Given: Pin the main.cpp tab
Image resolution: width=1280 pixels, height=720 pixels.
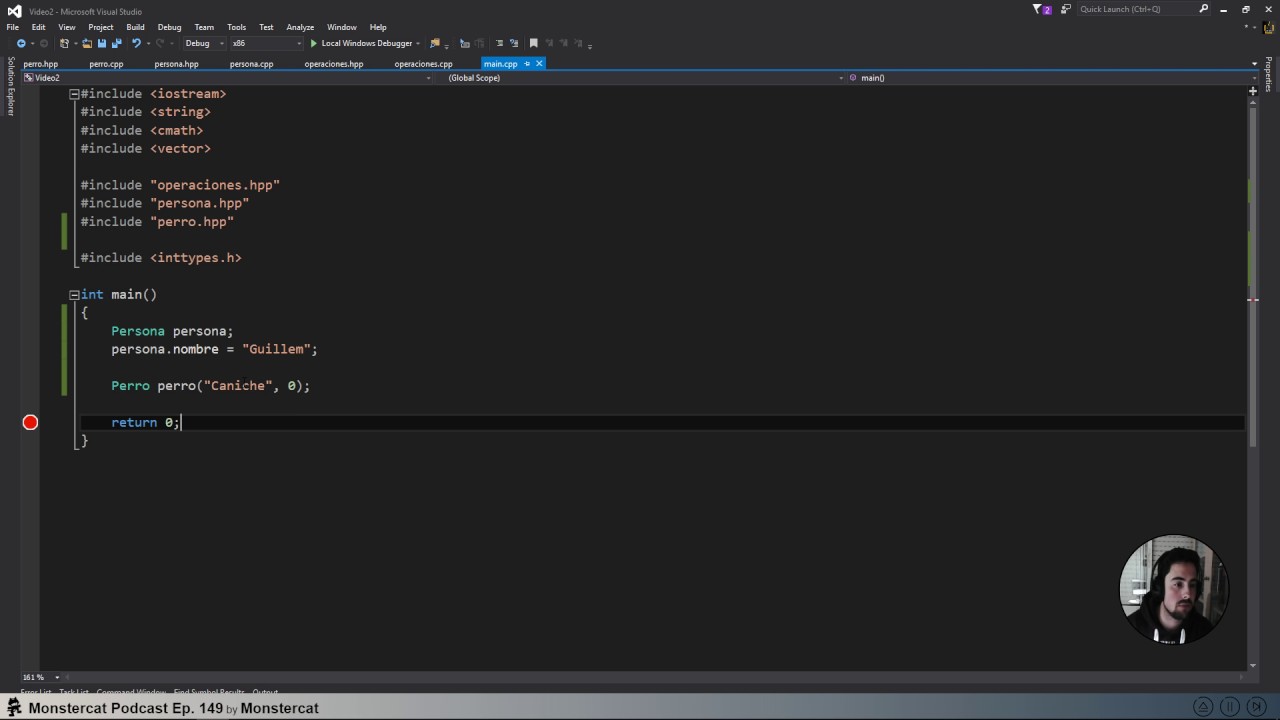Looking at the screenshot, I should point(527,64).
